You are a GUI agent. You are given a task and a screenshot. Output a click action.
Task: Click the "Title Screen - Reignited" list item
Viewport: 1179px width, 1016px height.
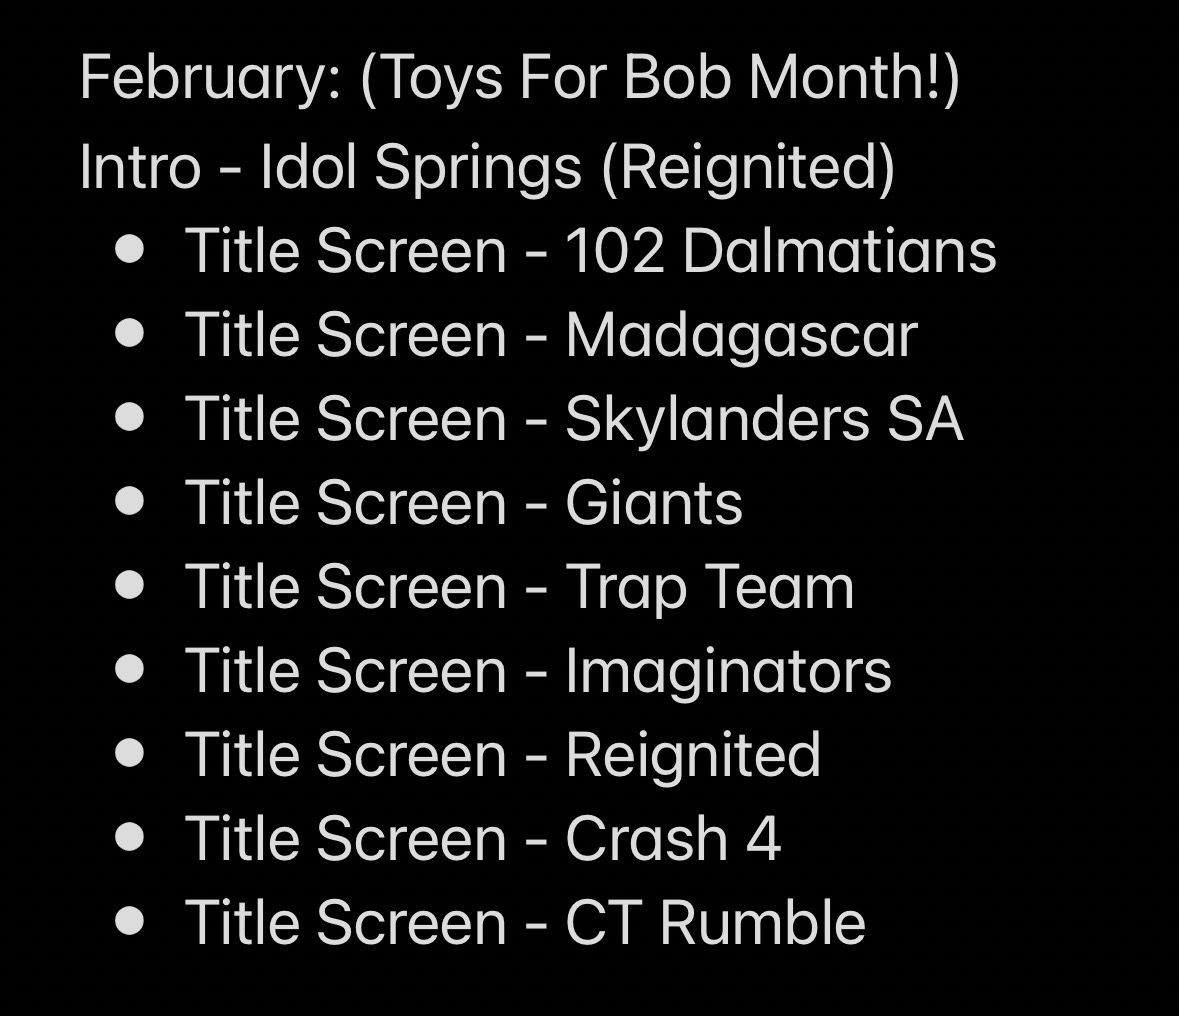point(503,754)
